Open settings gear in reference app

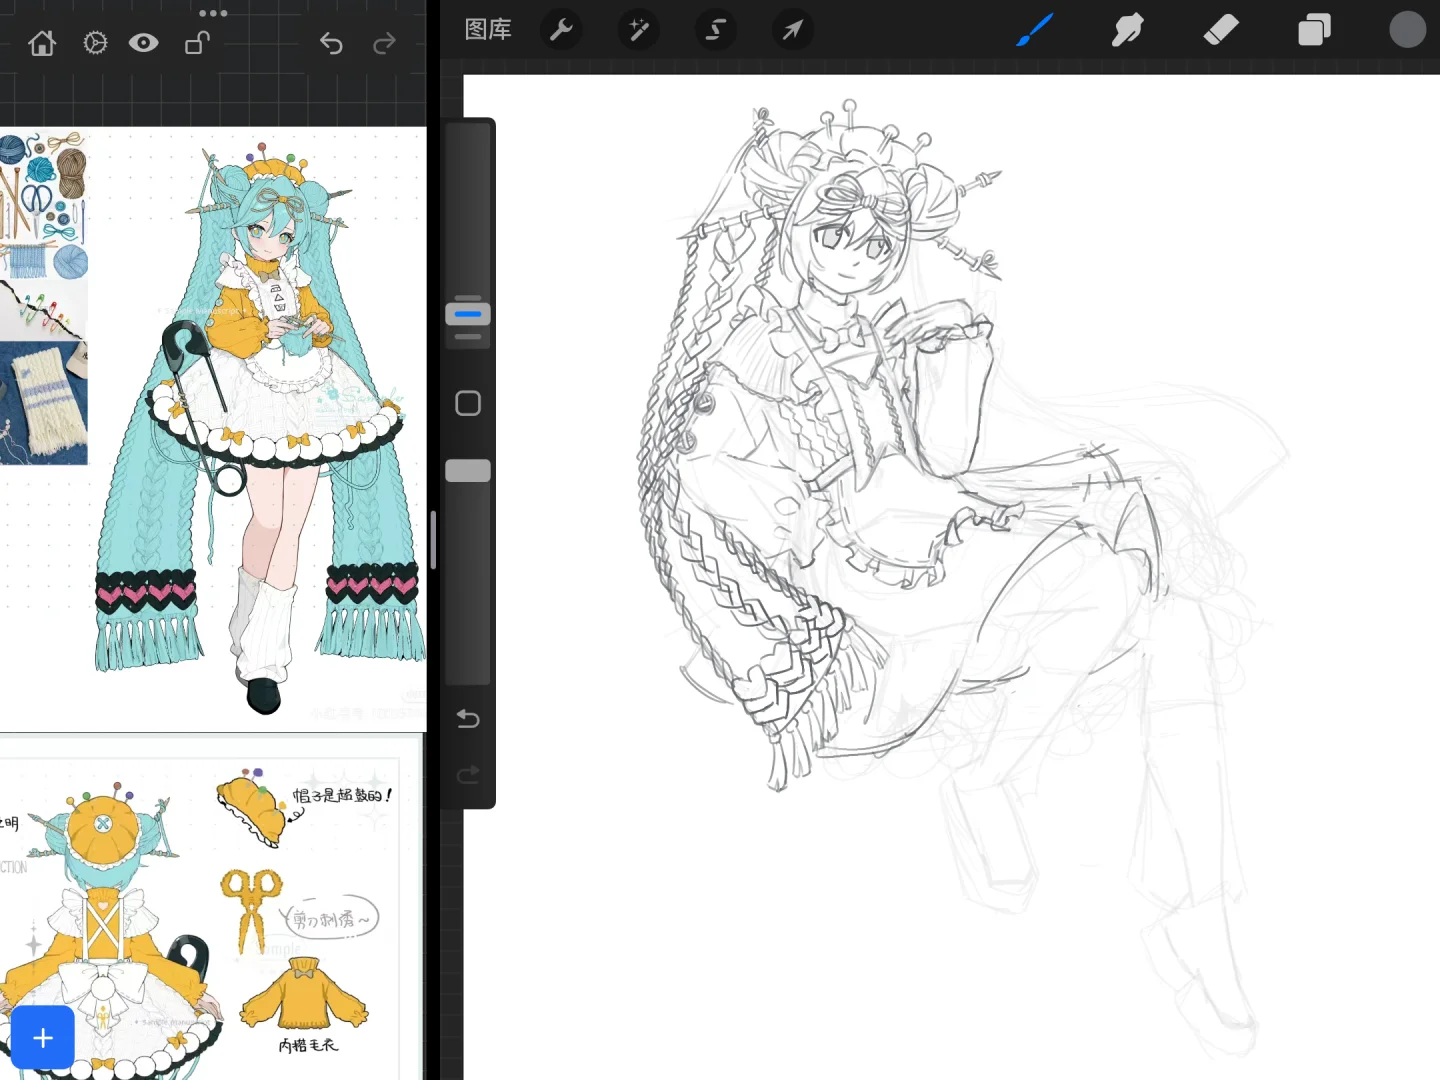point(95,43)
